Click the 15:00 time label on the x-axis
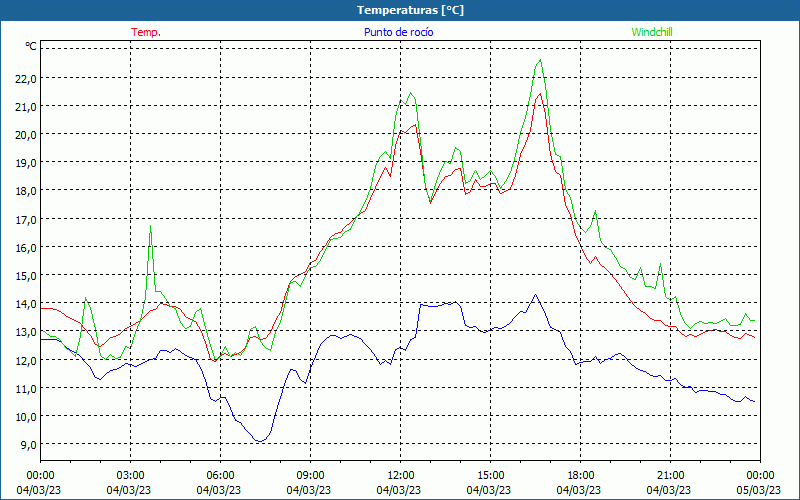 (x=490, y=476)
